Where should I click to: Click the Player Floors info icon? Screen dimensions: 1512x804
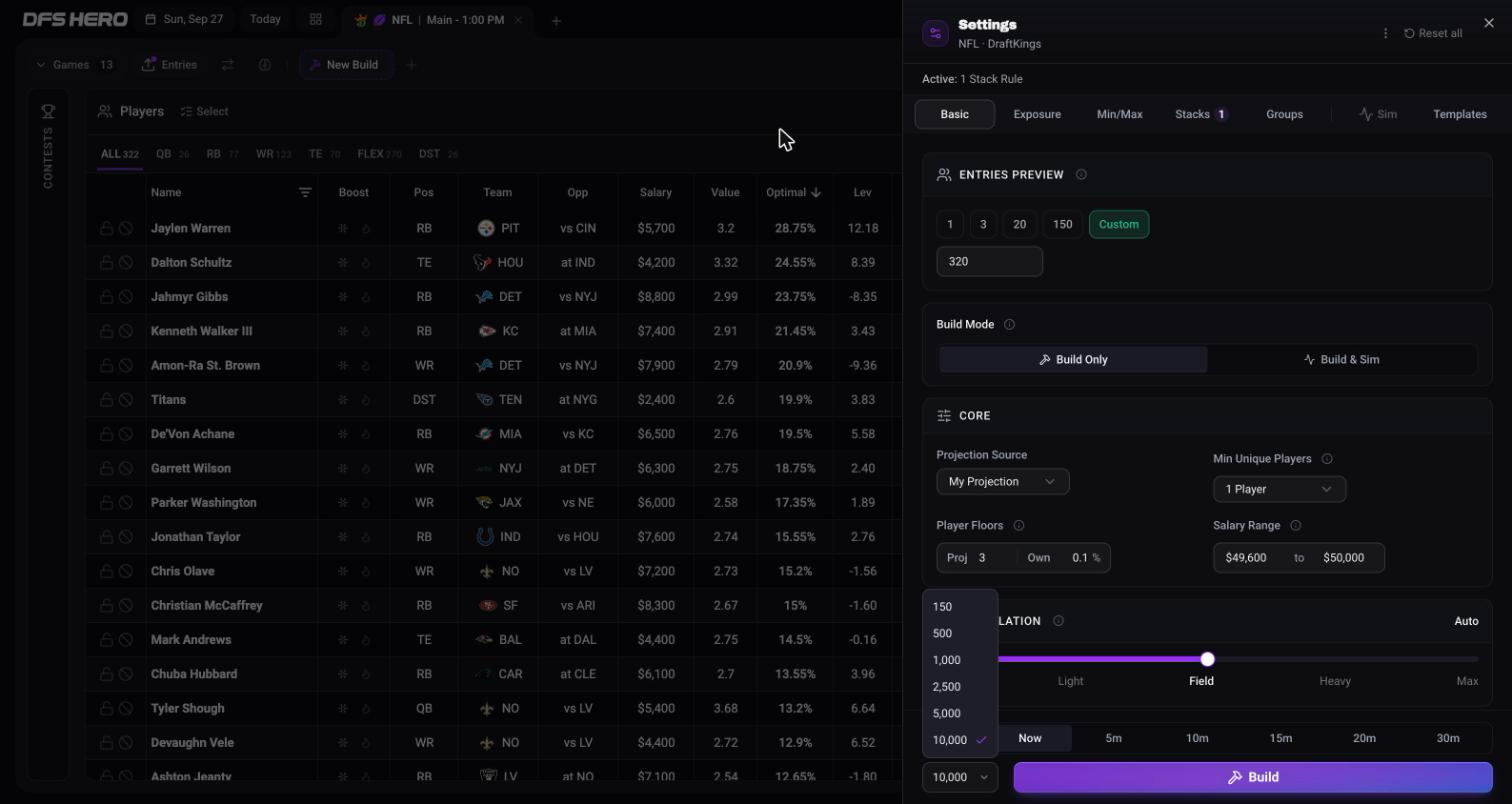click(1018, 525)
